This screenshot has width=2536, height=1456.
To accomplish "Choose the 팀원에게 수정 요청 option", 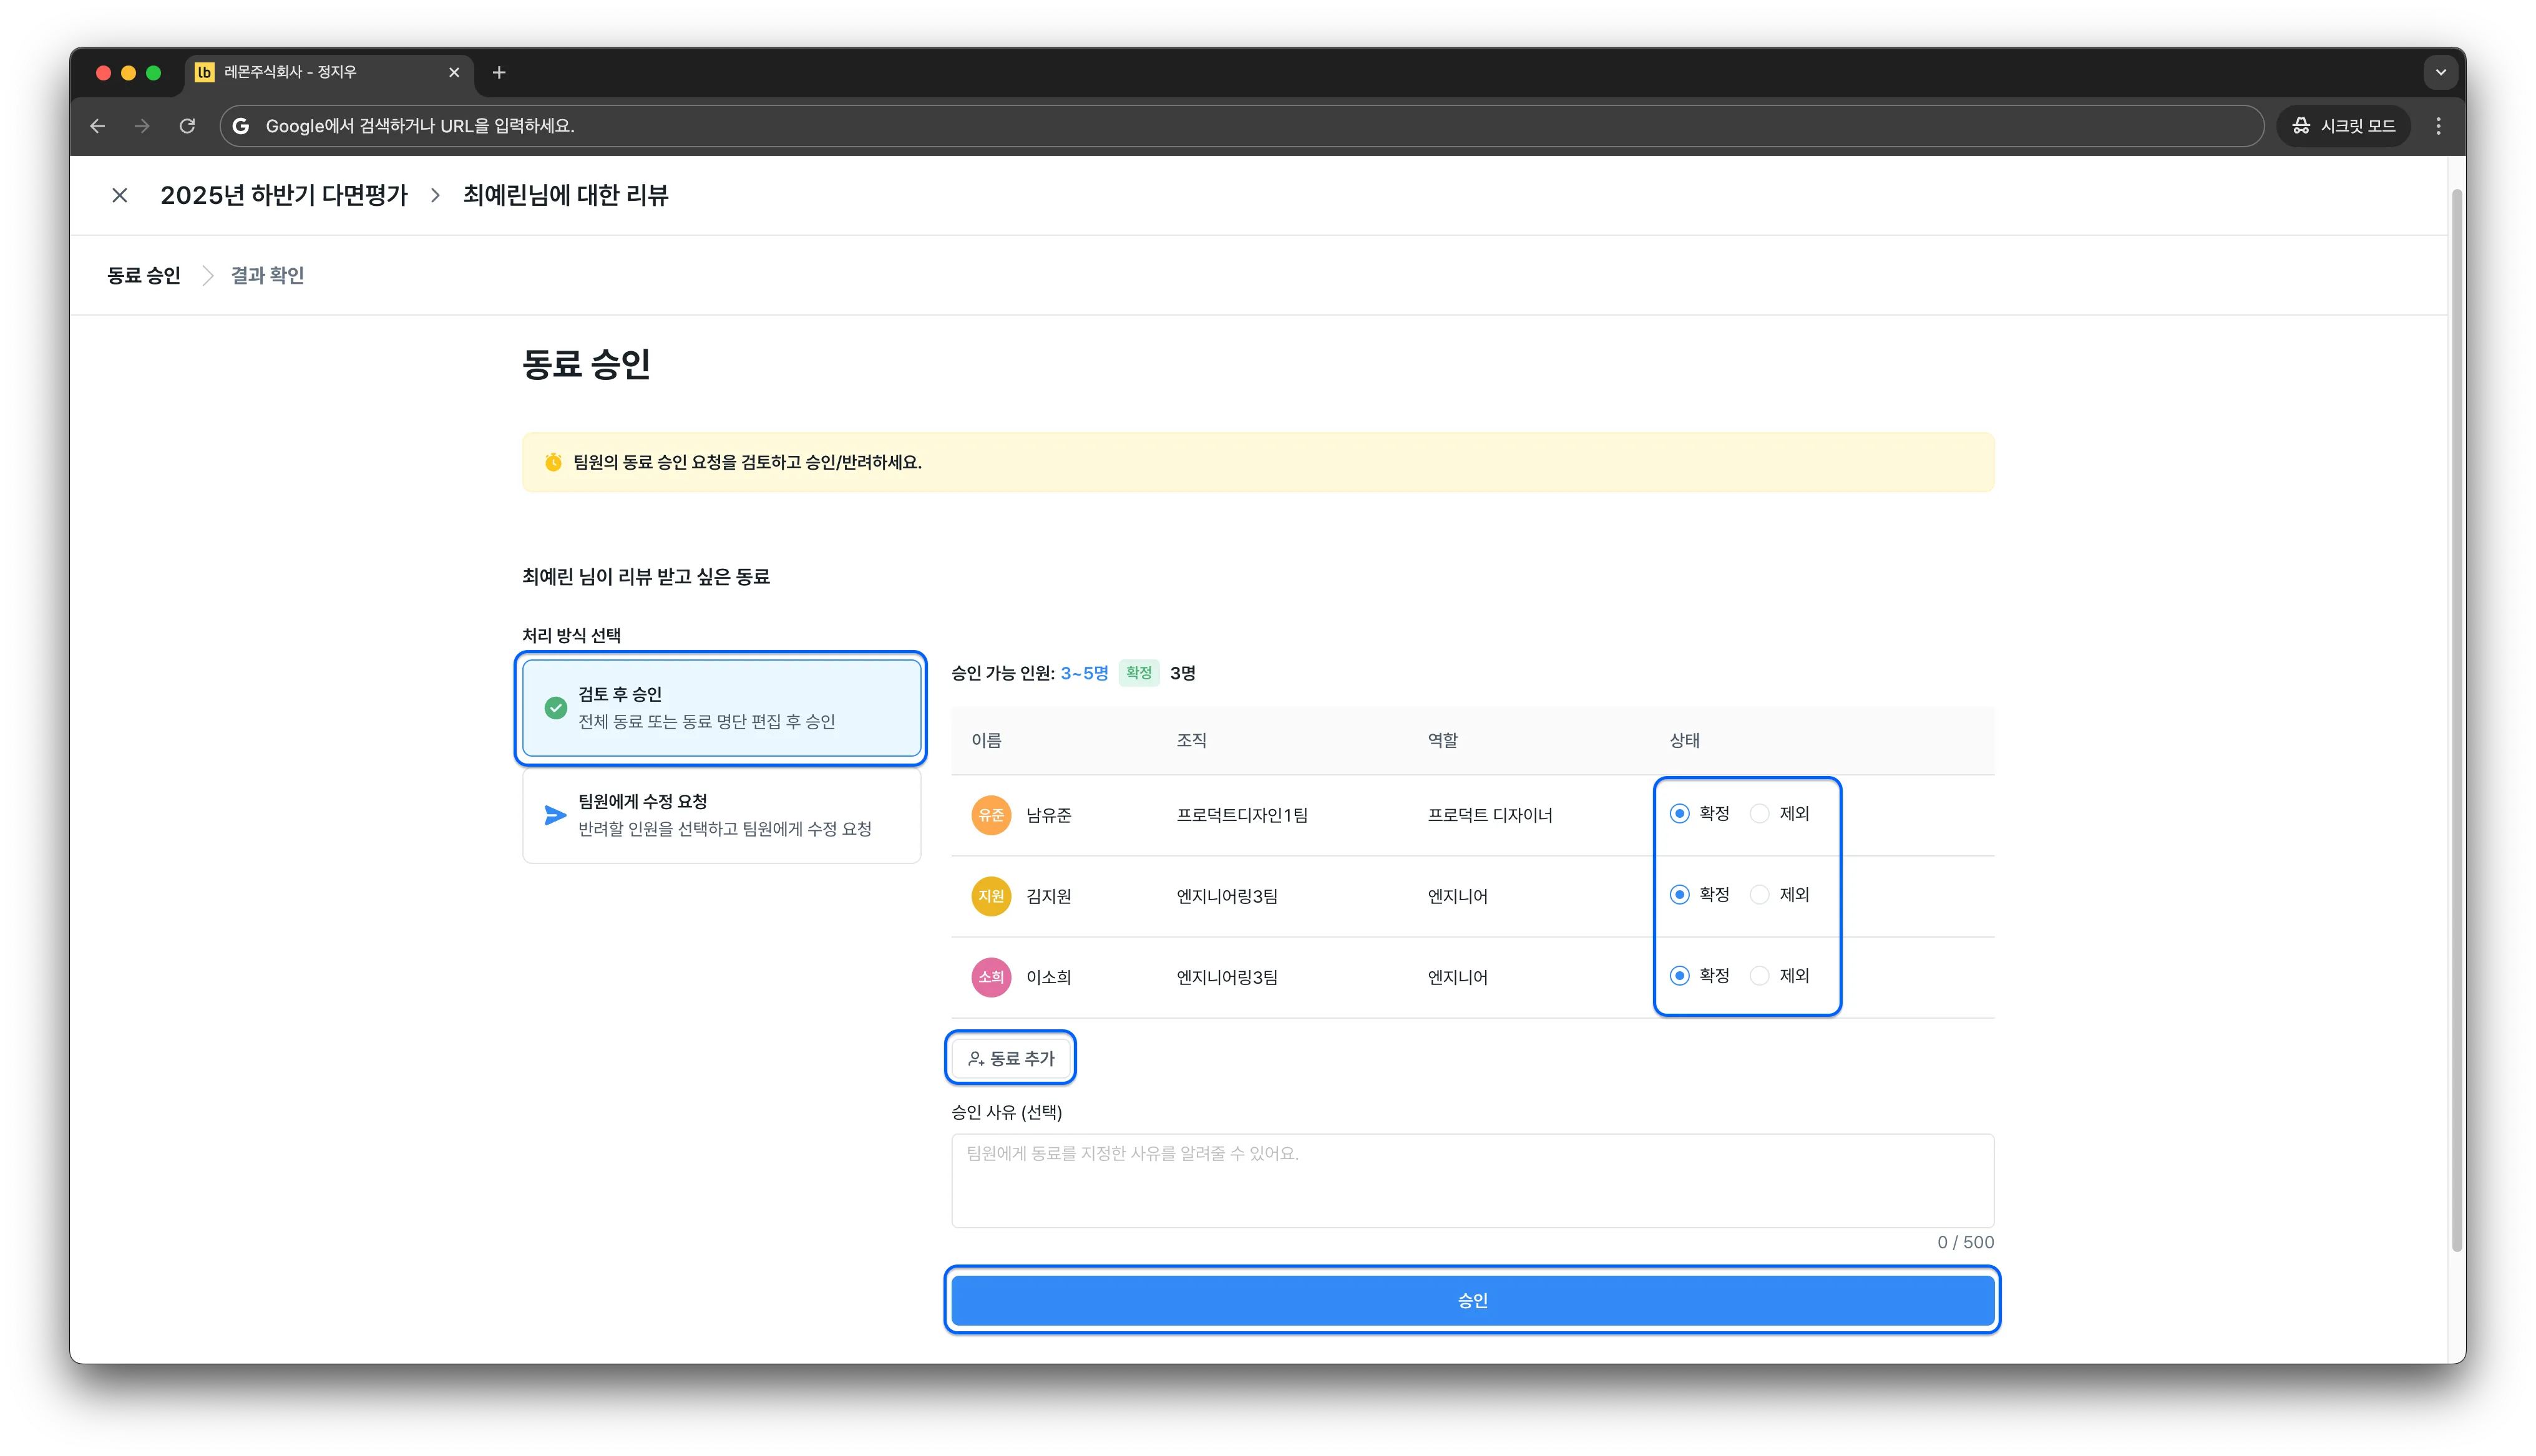I will (x=721, y=815).
